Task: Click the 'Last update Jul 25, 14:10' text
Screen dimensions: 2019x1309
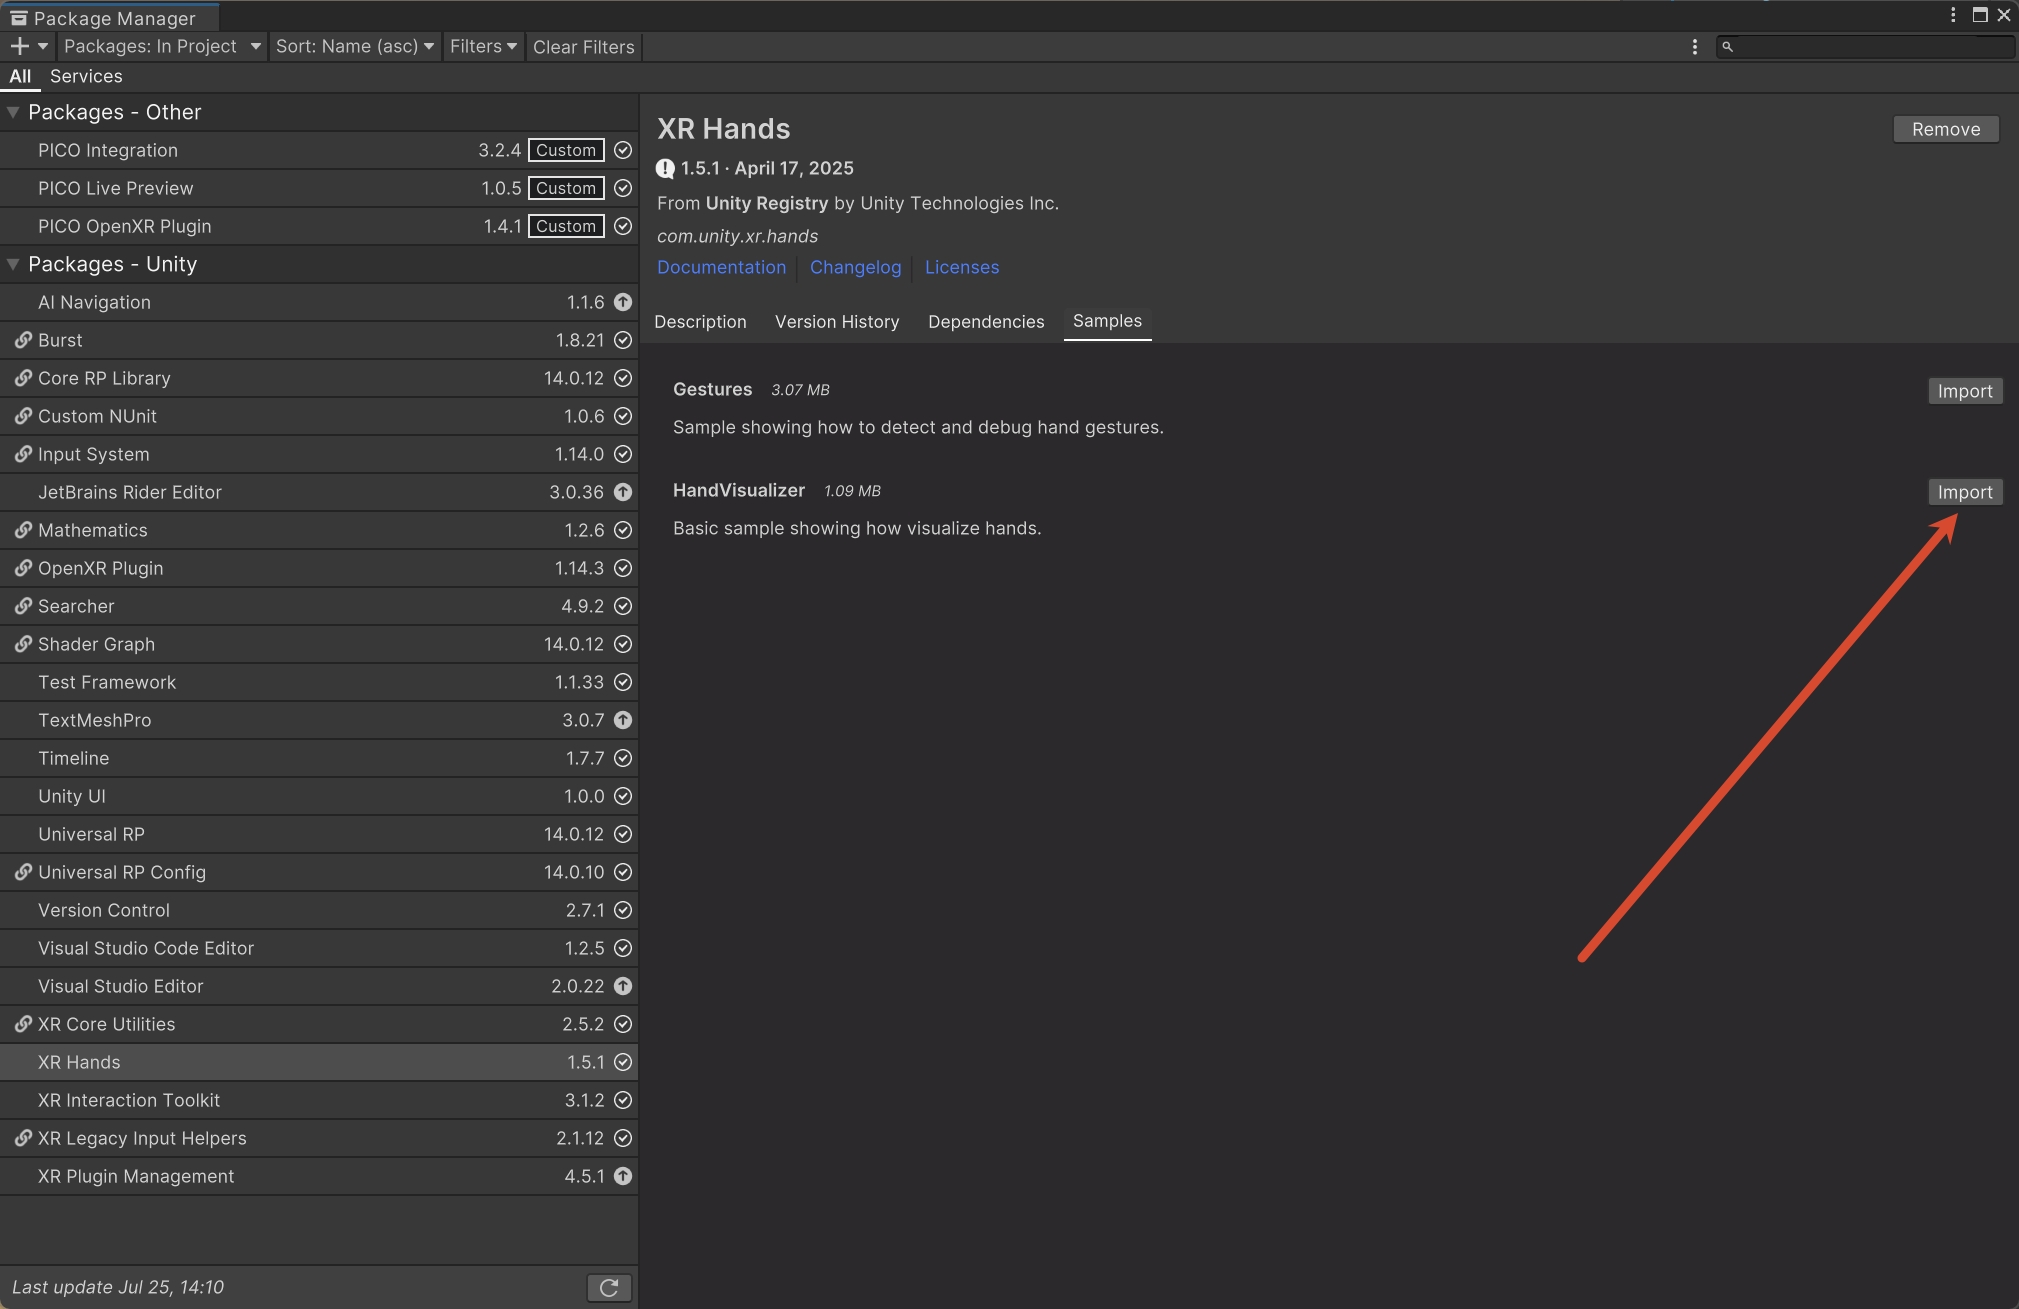Action: [118, 1287]
